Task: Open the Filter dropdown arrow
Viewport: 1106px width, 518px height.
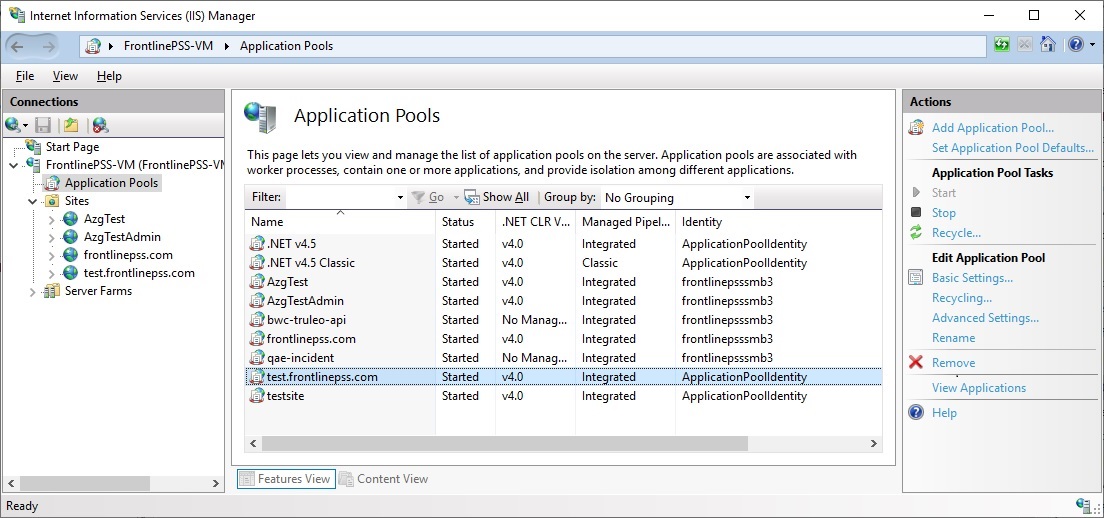Action: [x=400, y=198]
